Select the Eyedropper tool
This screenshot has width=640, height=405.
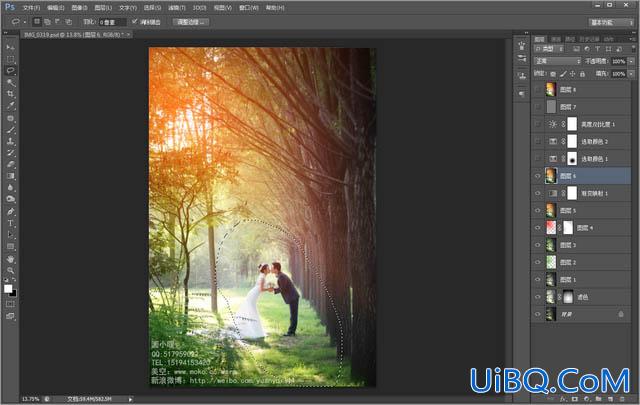tap(11, 106)
